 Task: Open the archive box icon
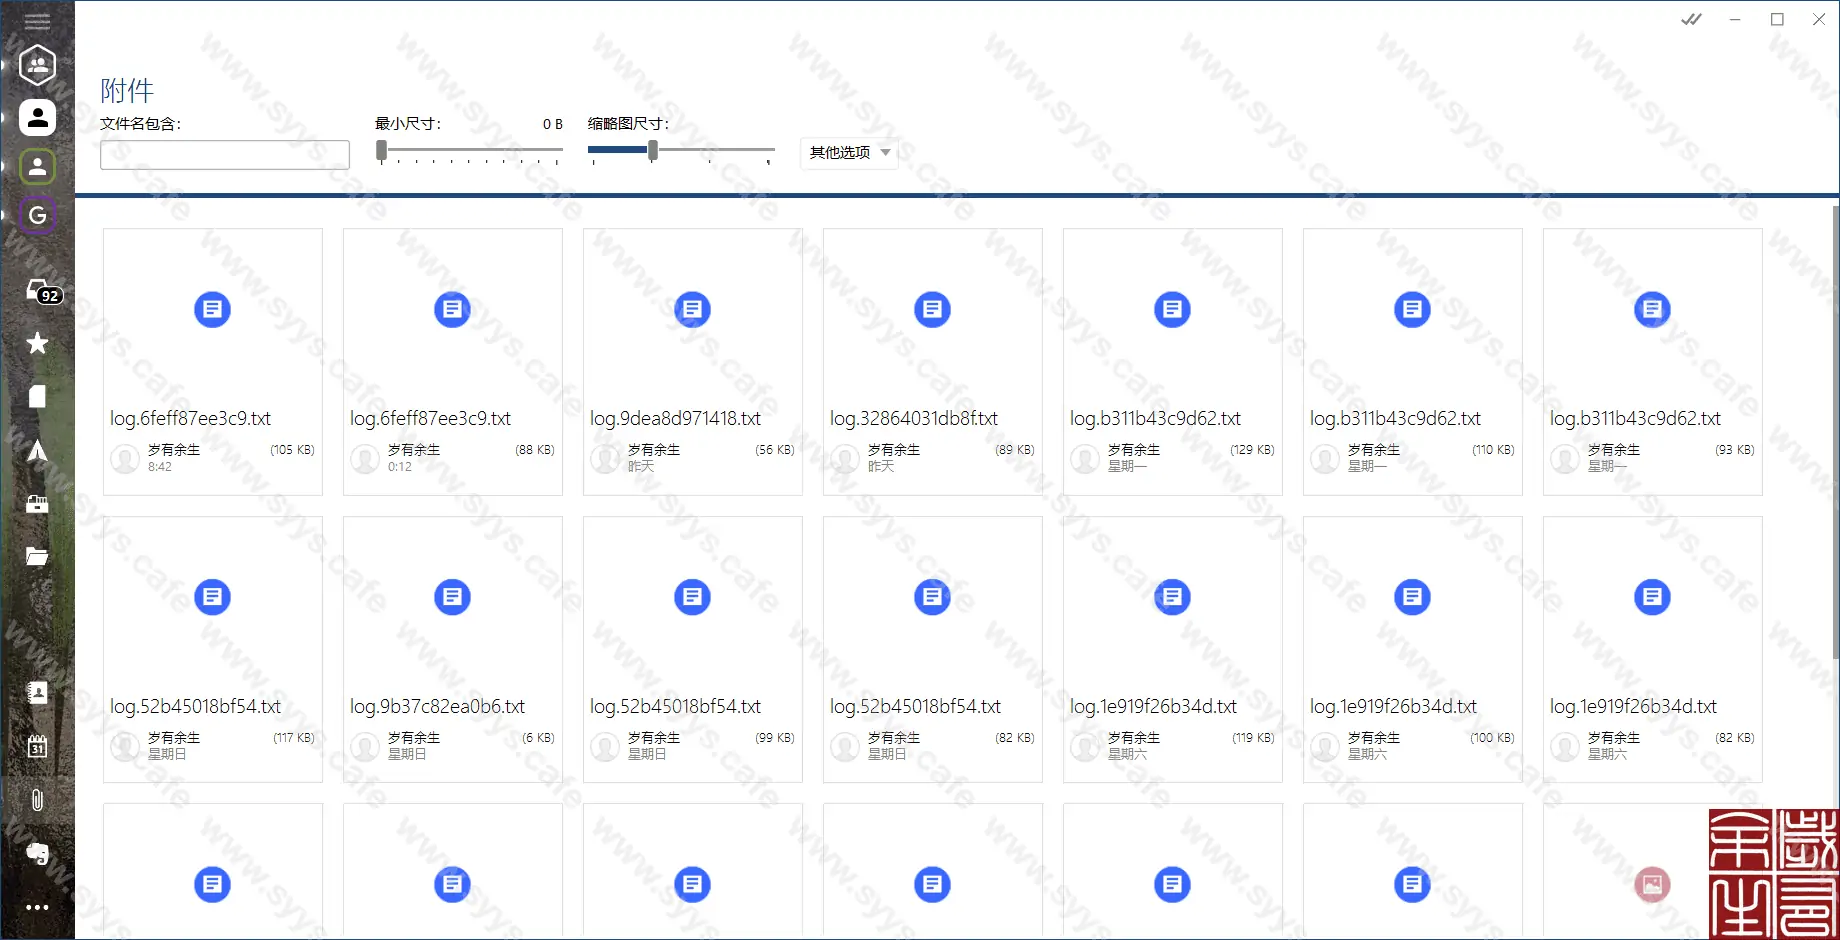(37, 504)
